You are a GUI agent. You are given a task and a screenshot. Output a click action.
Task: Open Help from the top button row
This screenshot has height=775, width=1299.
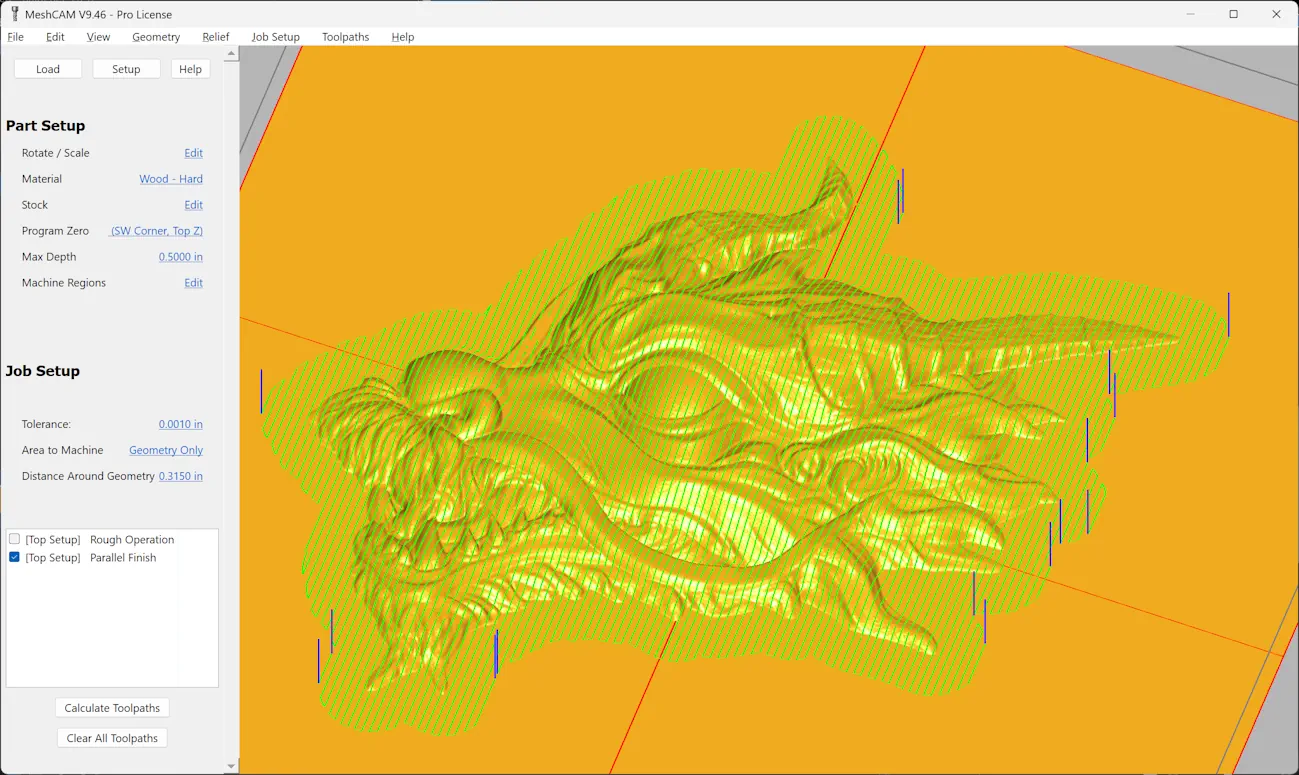tap(190, 68)
